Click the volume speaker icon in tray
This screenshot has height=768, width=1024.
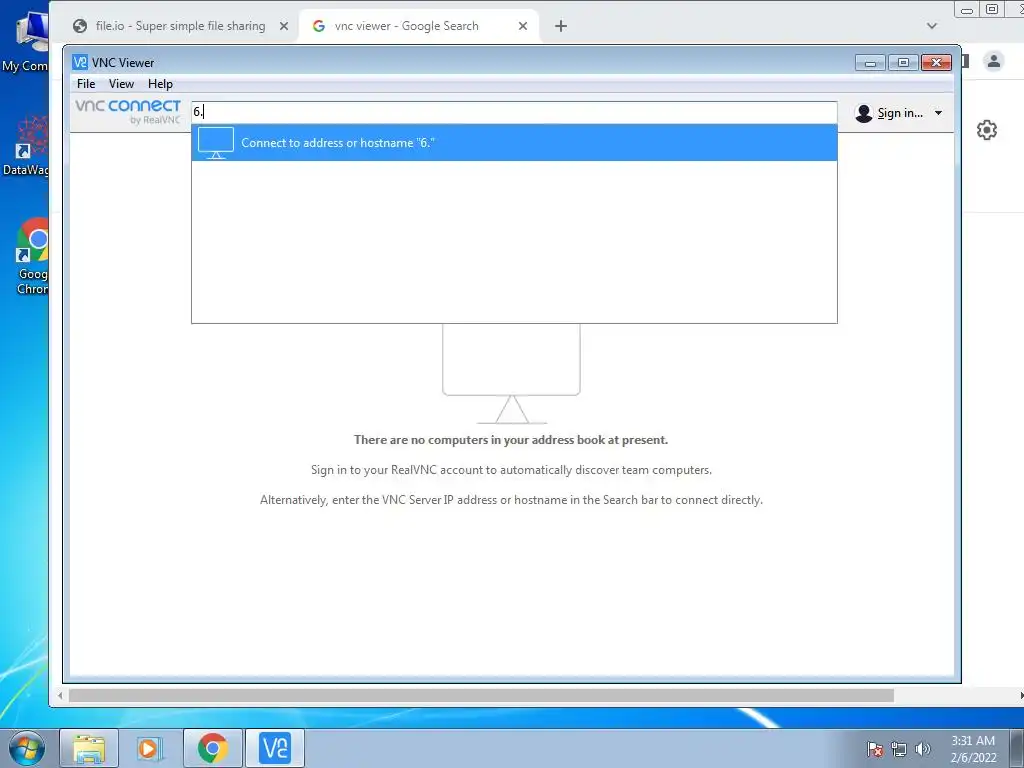923,749
